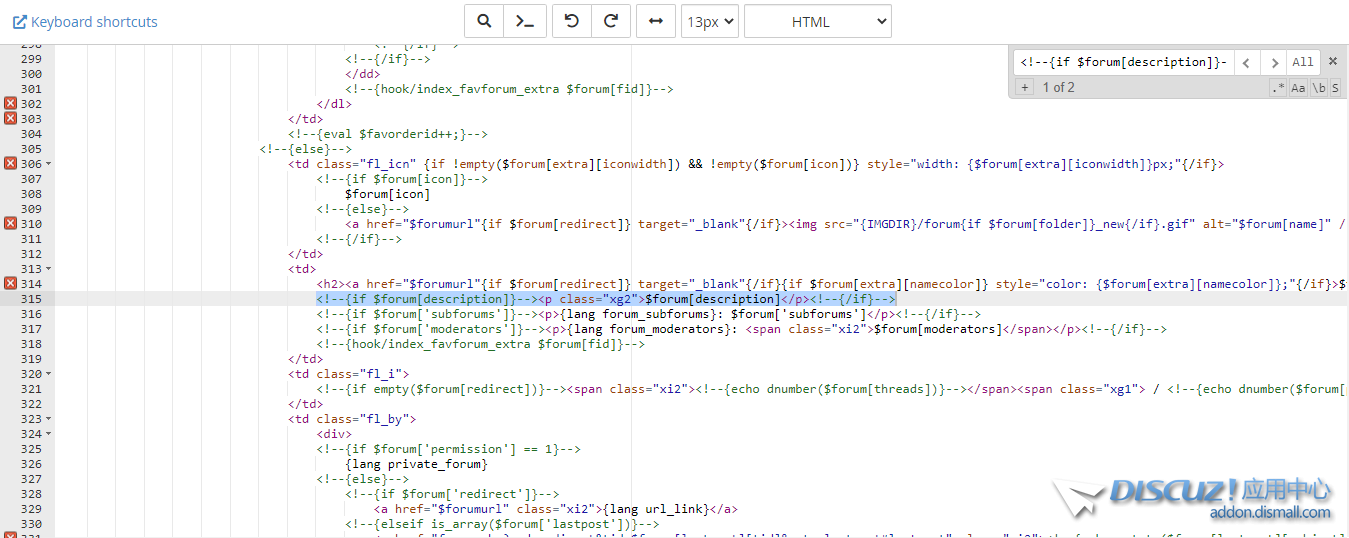Undo the last edit
This screenshot has width=1349, height=538.
[x=572, y=21]
